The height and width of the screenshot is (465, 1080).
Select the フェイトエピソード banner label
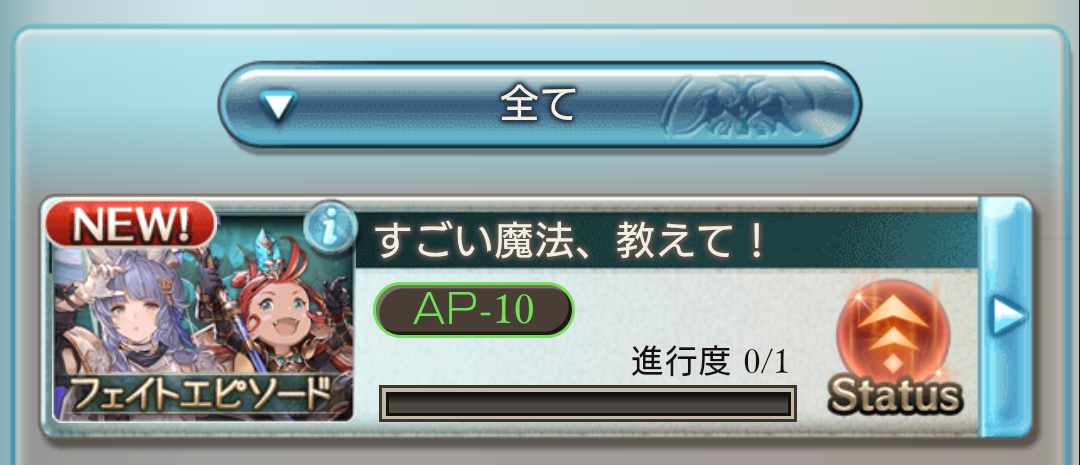202,393
